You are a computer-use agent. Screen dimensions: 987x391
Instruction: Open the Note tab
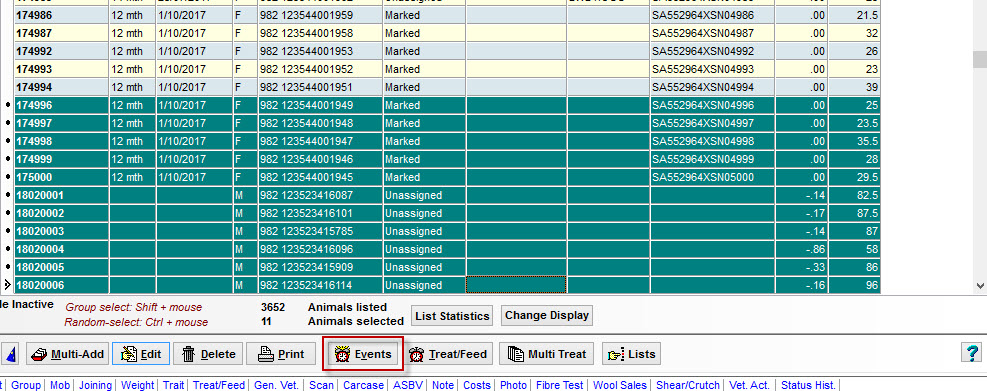443,385
